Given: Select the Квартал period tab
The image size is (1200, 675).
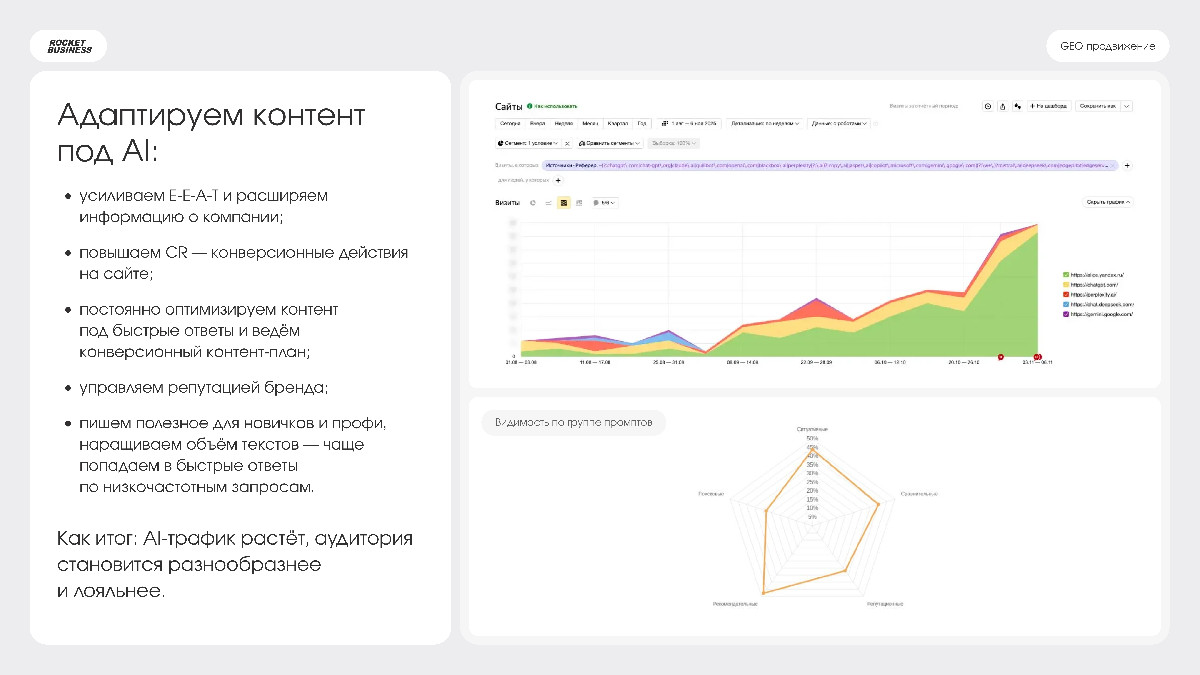Looking at the screenshot, I should [618, 124].
